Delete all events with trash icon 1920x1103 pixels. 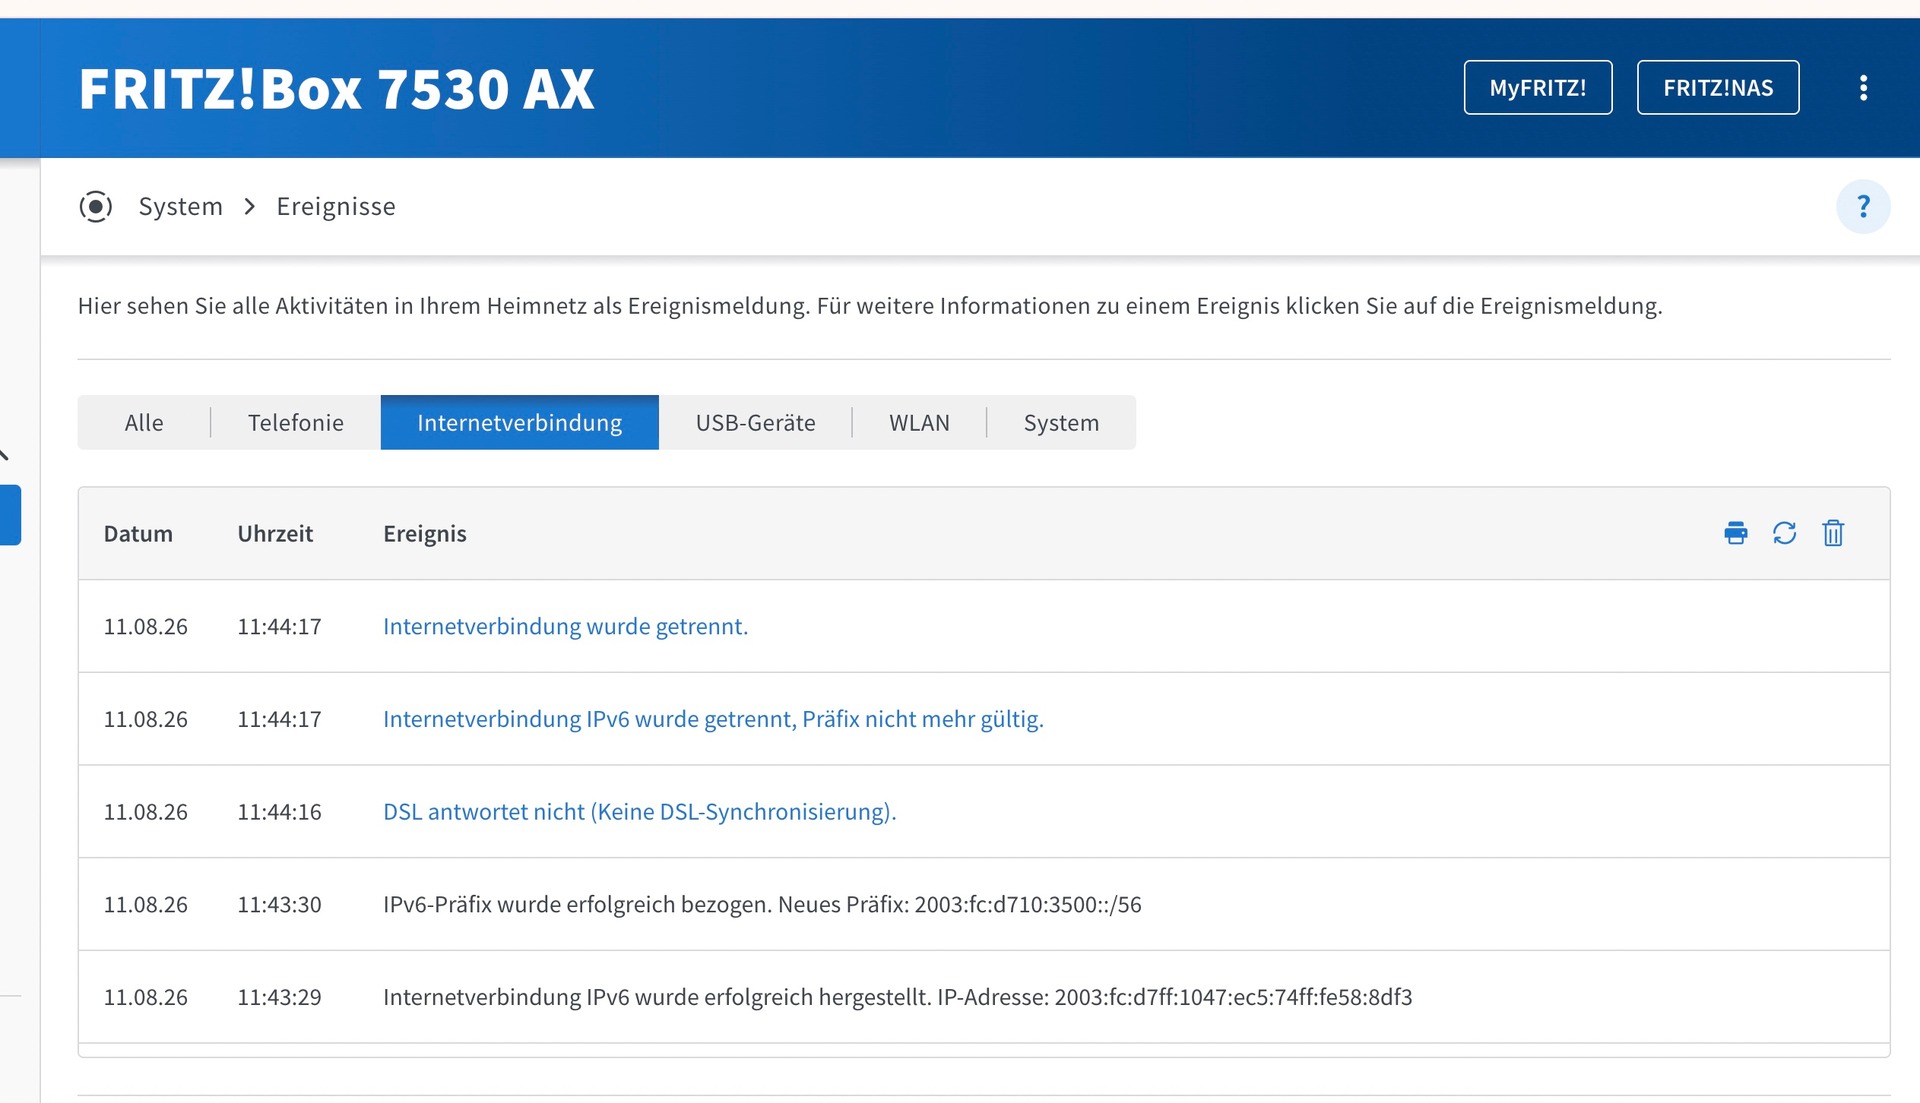pos(1833,533)
